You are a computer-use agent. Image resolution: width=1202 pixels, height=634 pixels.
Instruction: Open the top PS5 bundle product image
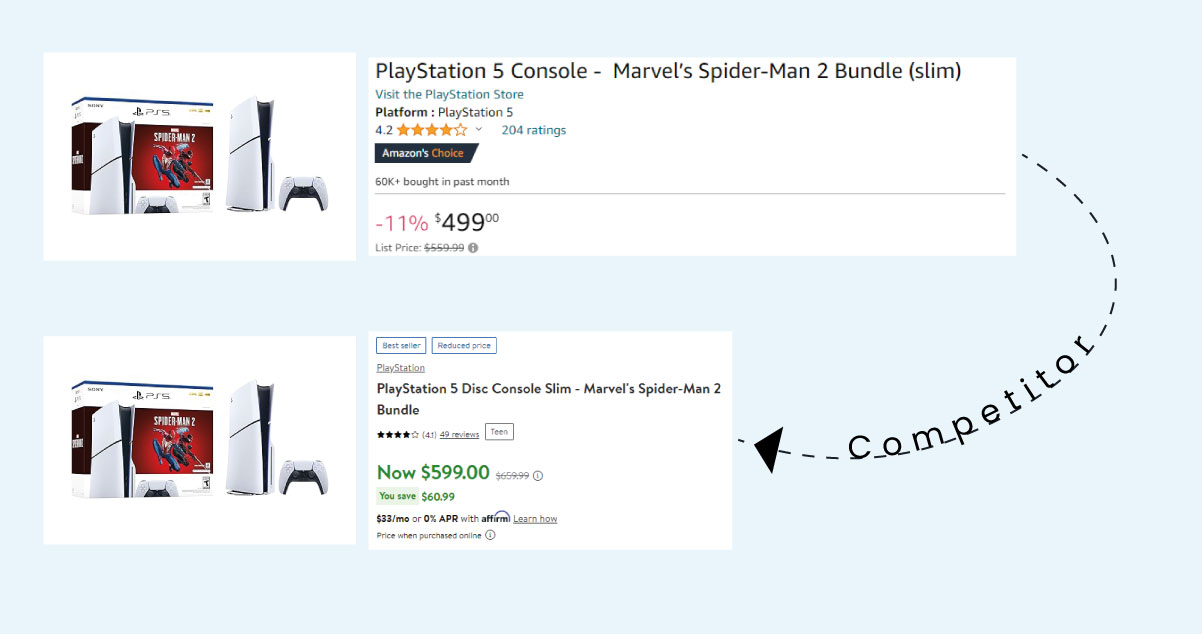(199, 156)
